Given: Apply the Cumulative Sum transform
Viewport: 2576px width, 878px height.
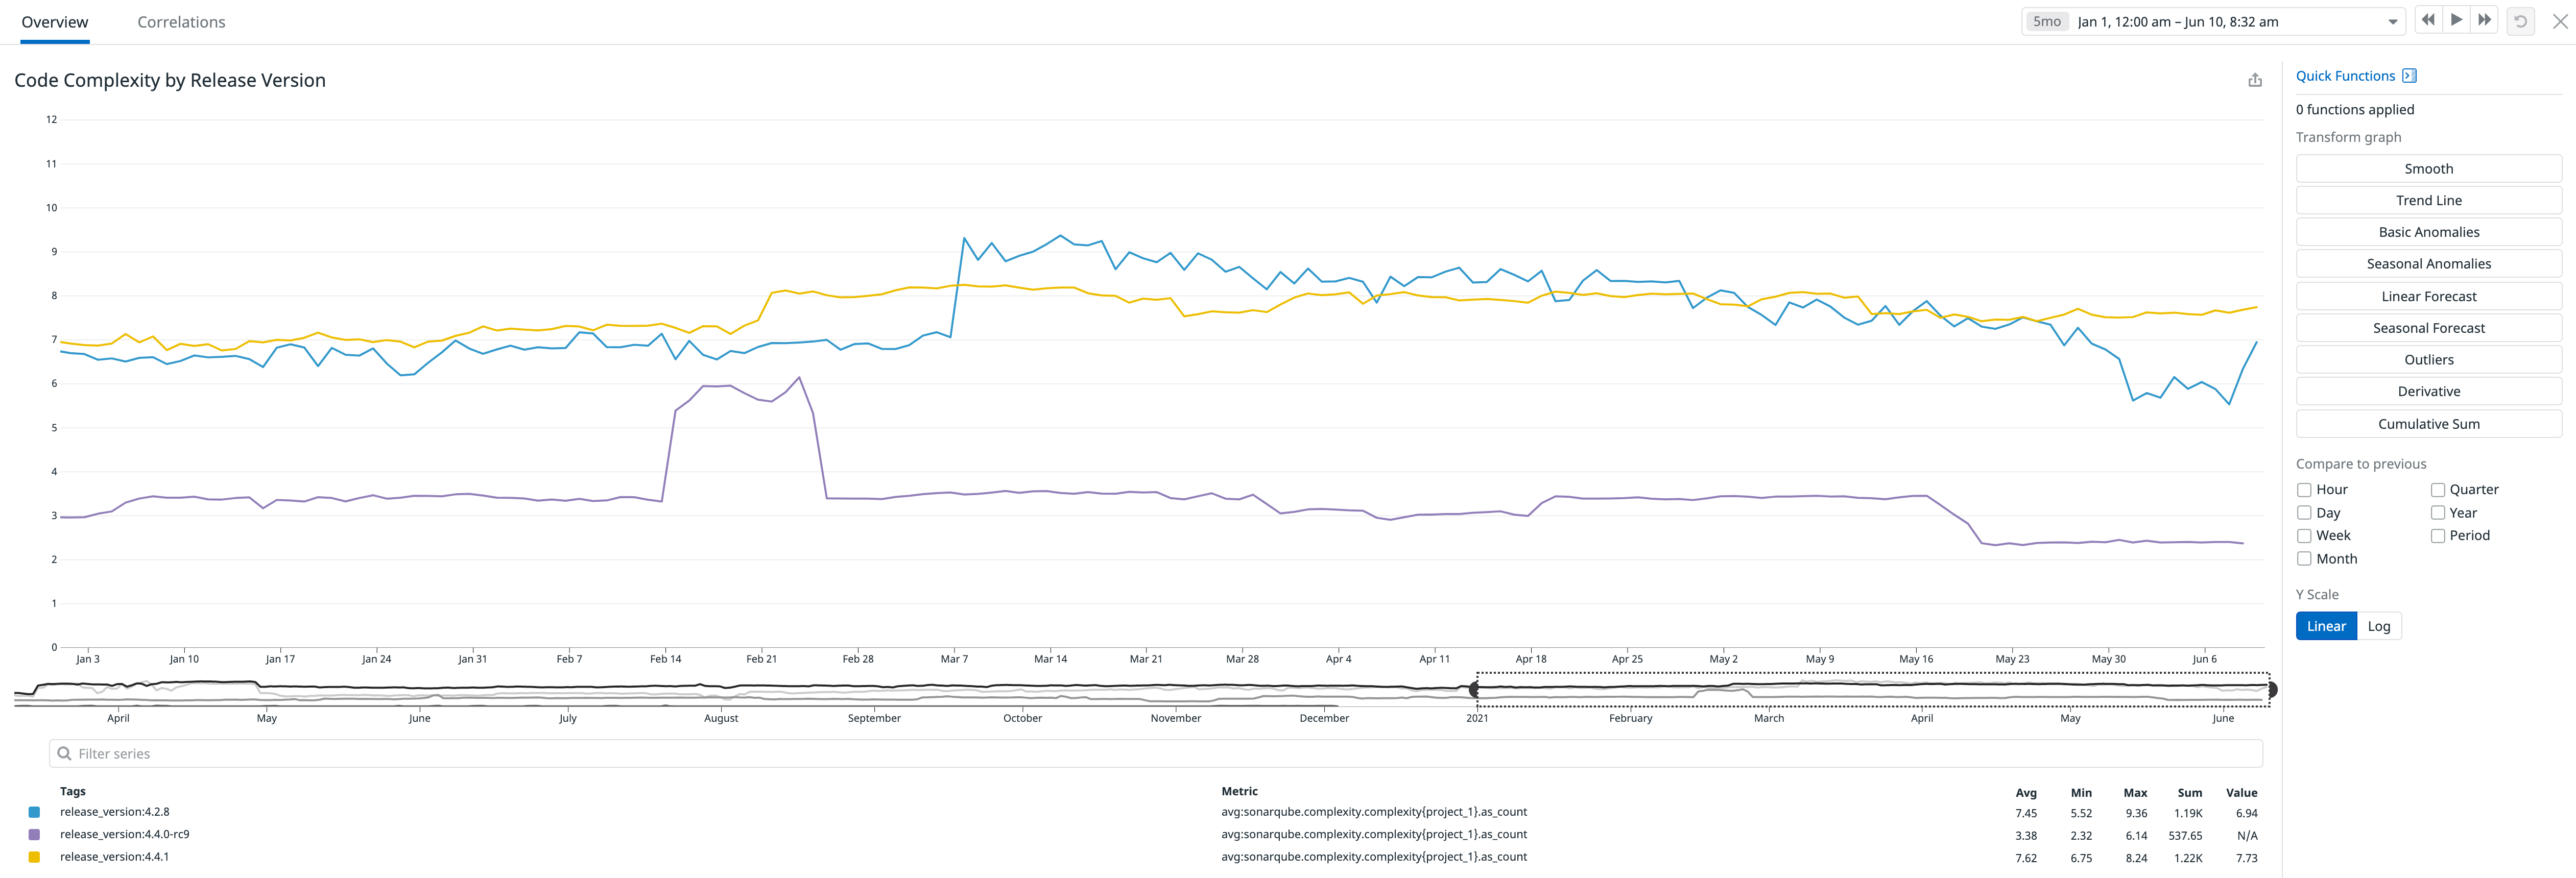Looking at the screenshot, I should coord(2429,423).
